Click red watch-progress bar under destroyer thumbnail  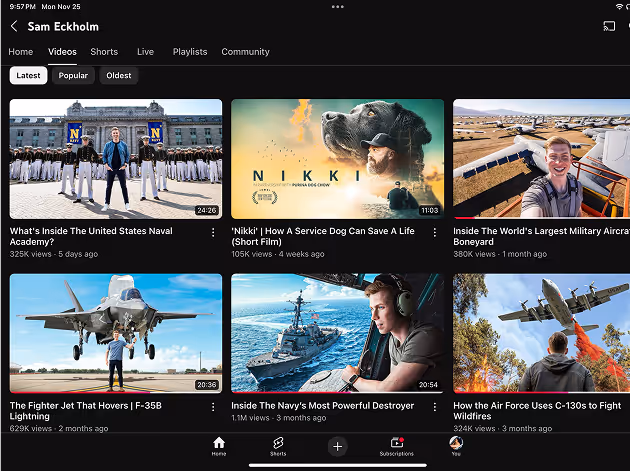[x=291, y=392]
